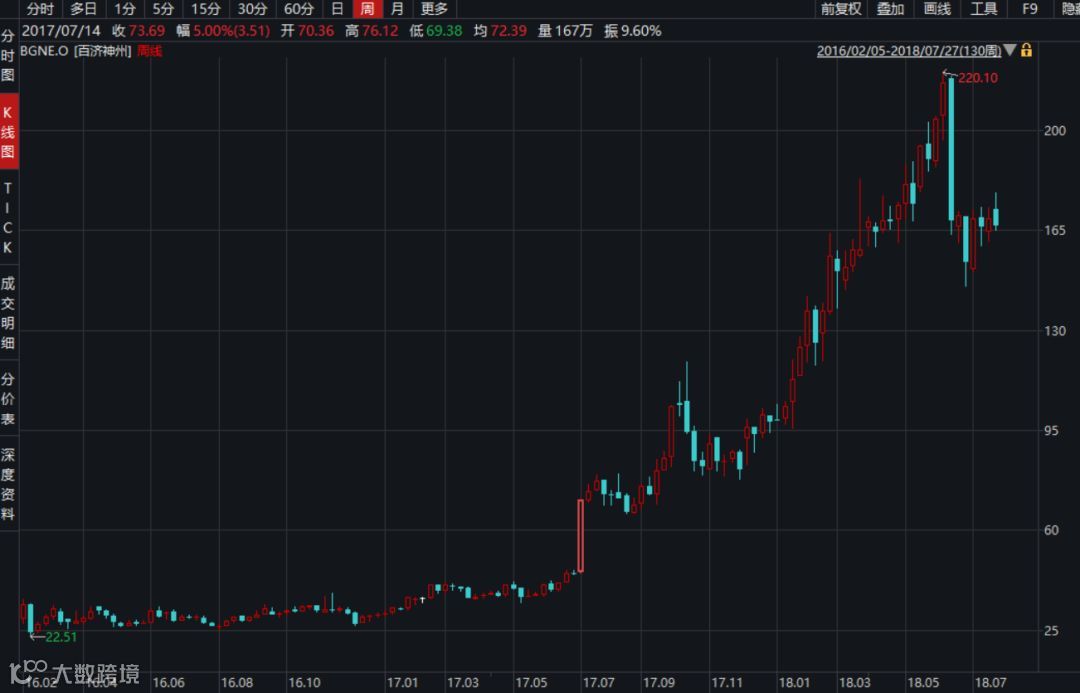Click the 220.10 high price marker
Image resolution: width=1080 pixels, height=693 pixels.
(x=977, y=78)
